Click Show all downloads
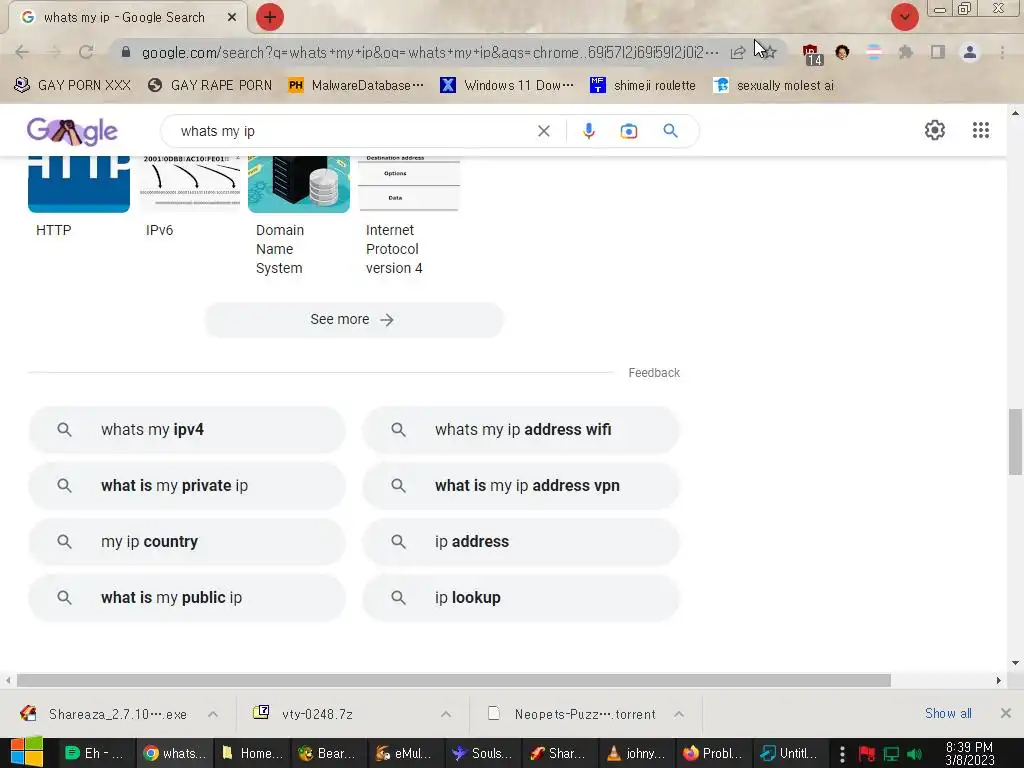The image size is (1024, 768). (x=948, y=713)
